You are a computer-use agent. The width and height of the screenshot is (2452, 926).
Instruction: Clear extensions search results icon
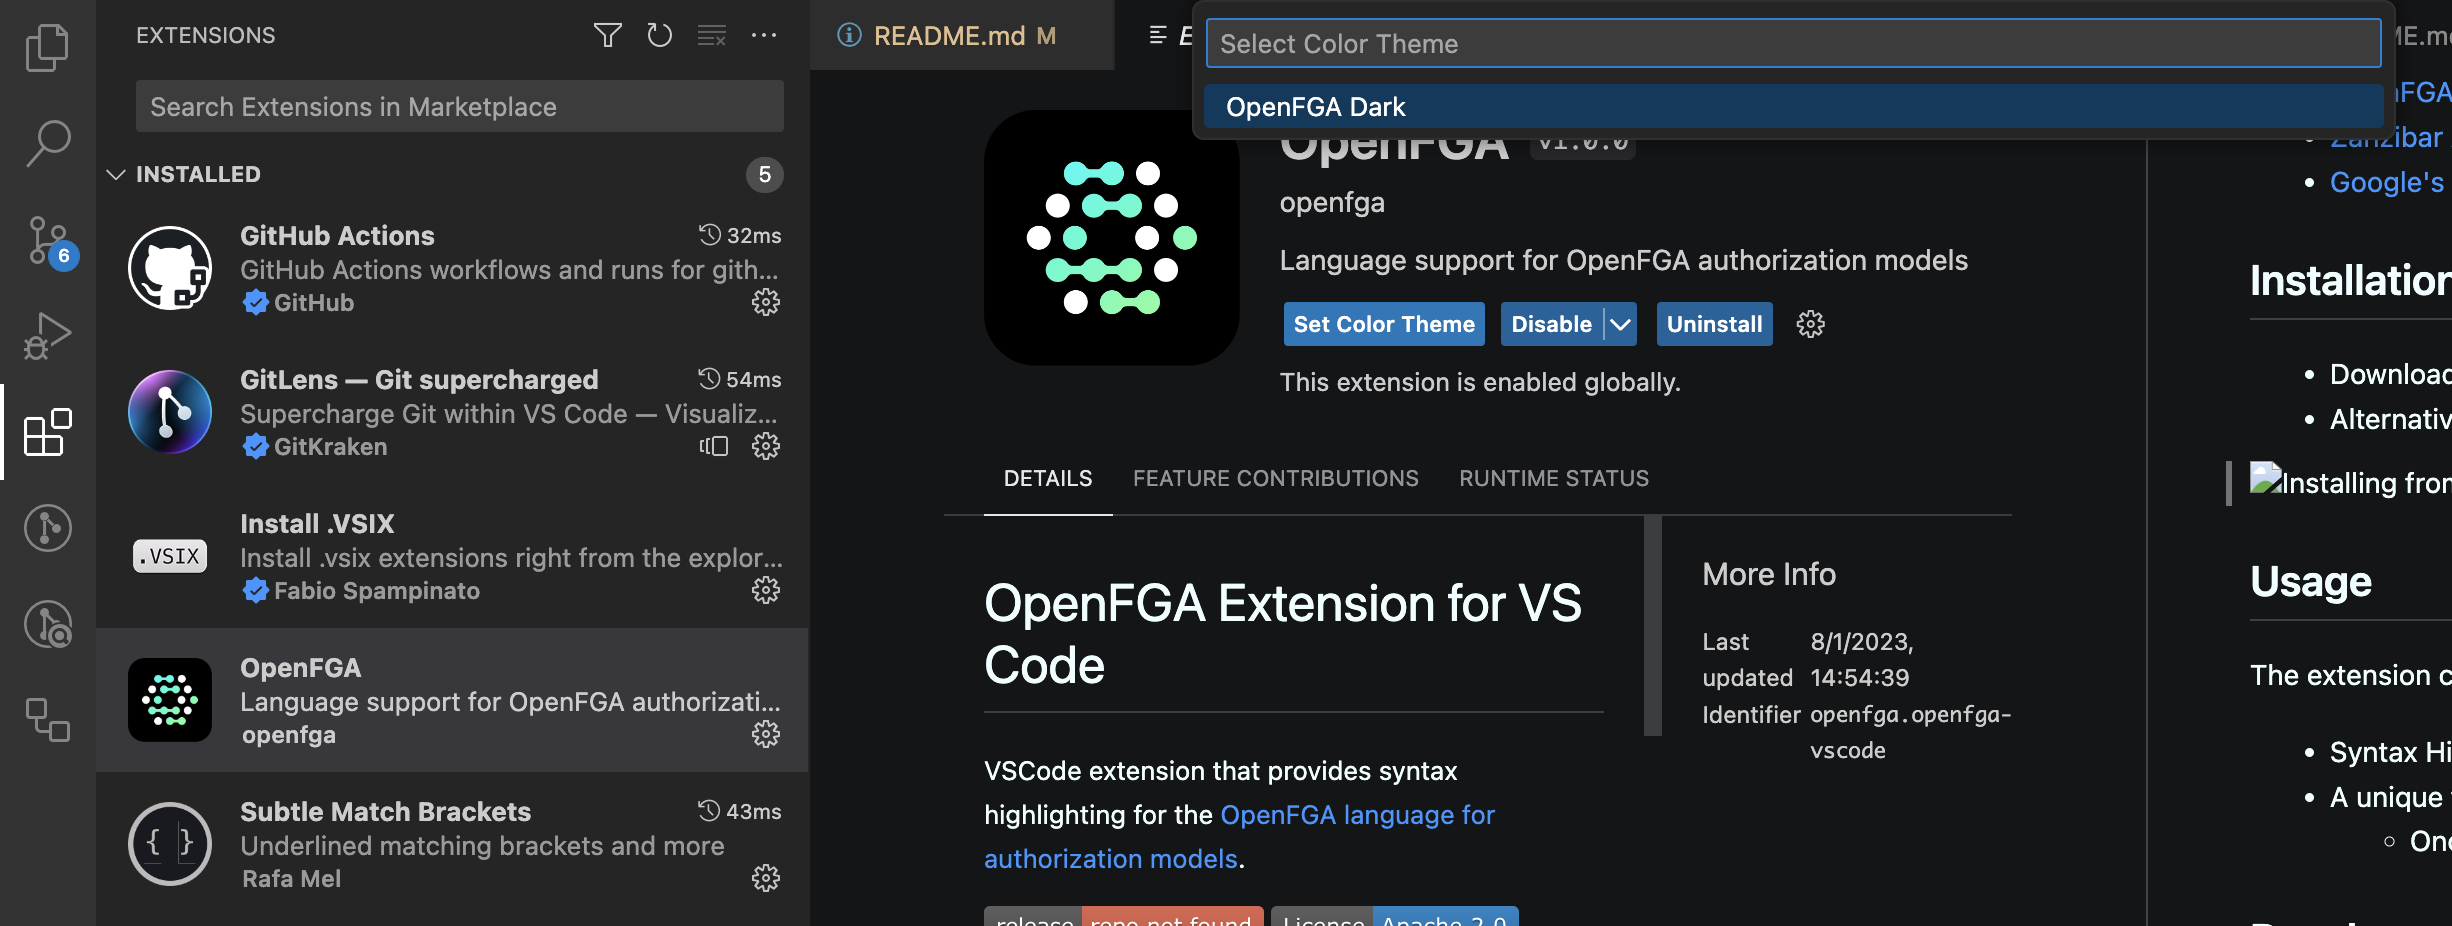tap(711, 36)
